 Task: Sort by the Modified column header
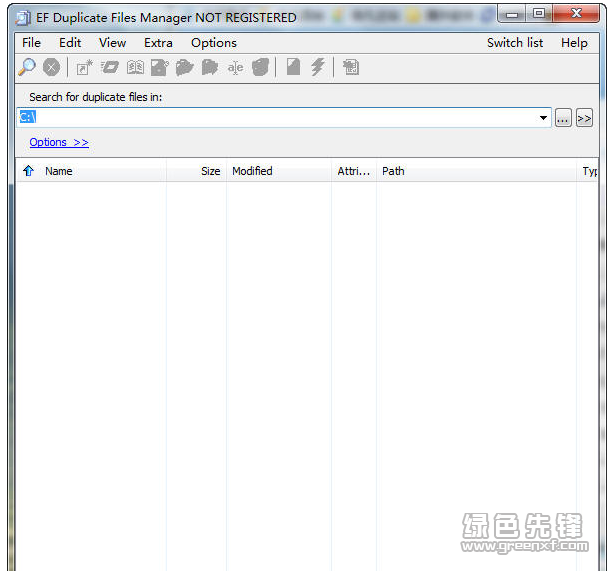(278, 171)
